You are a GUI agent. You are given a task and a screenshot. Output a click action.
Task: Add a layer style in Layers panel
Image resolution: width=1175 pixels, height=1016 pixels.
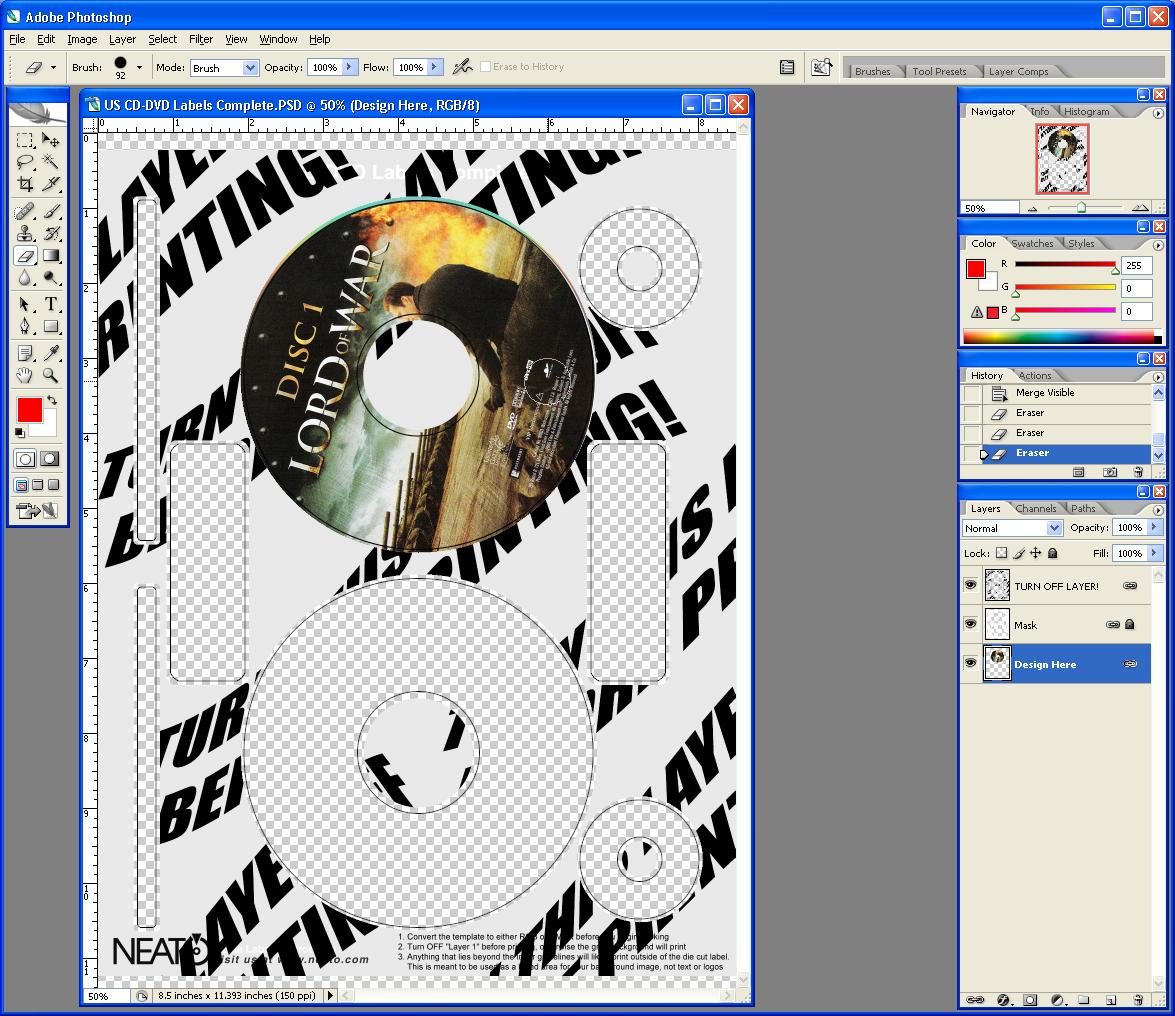point(1003,1000)
